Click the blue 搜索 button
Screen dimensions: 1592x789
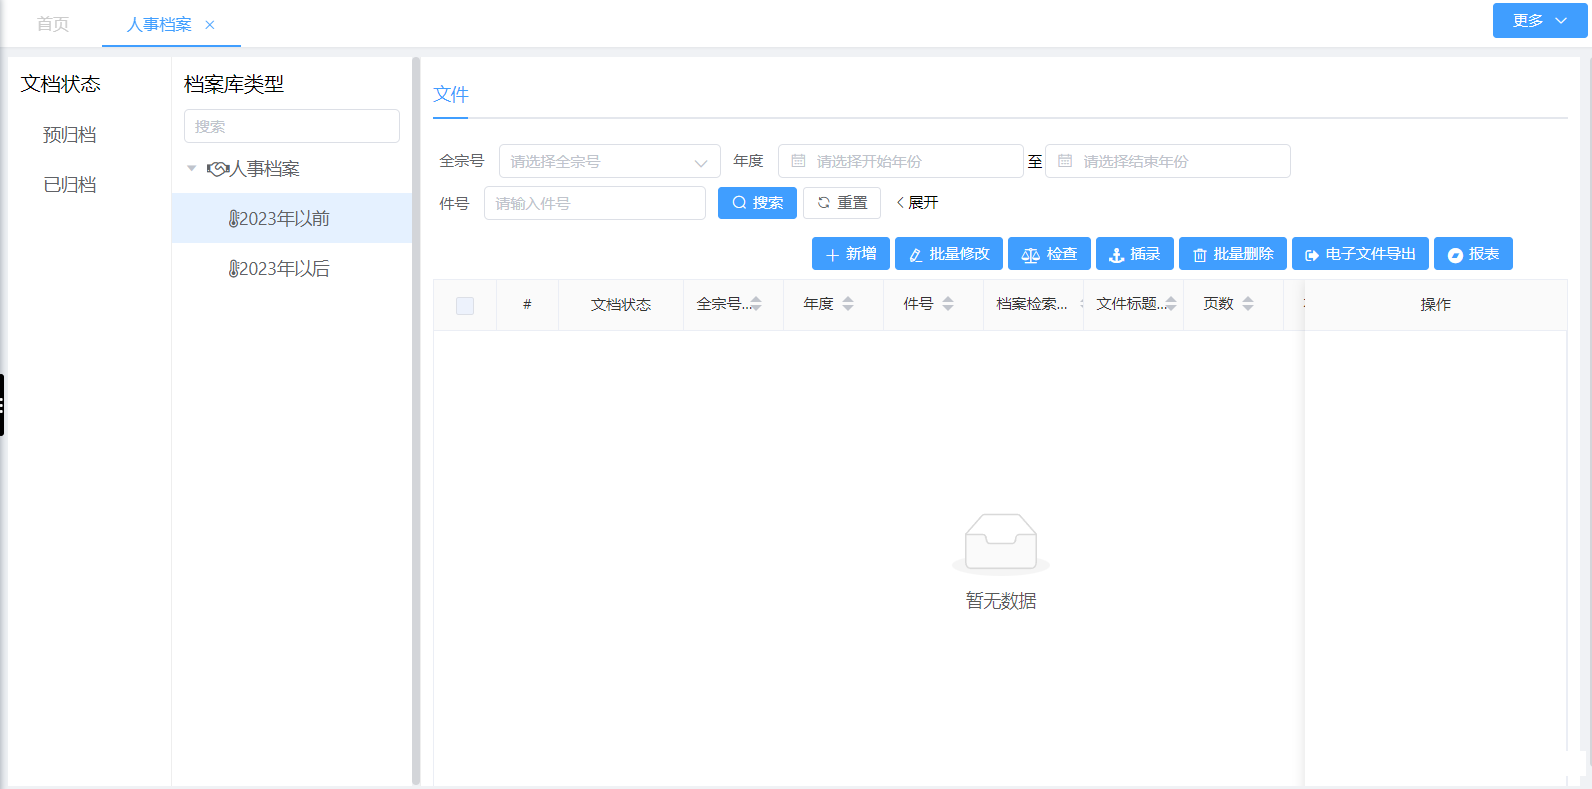[757, 203]
